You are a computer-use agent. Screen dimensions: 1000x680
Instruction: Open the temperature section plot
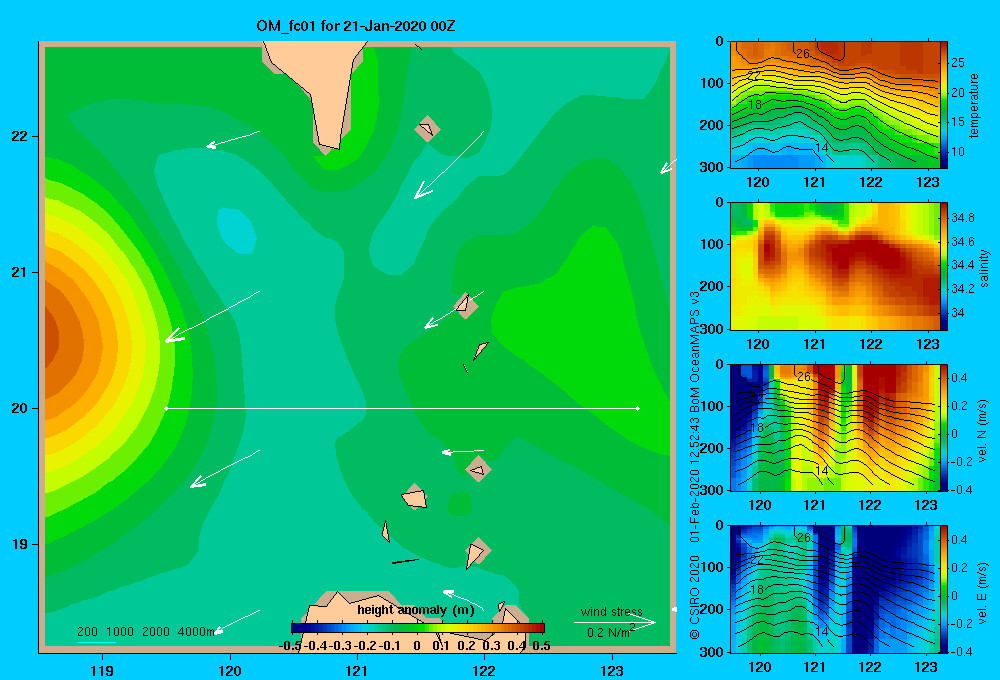pos(834,105)
